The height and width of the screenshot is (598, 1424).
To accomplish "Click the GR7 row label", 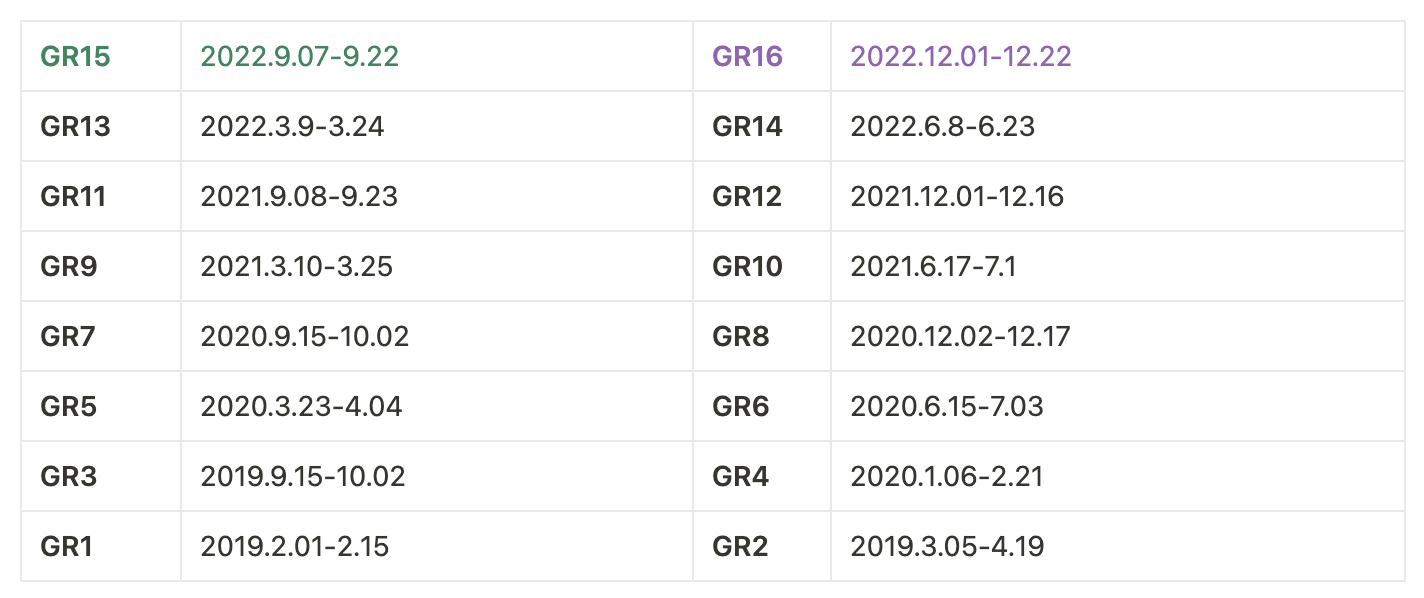I will pos(68,336).
